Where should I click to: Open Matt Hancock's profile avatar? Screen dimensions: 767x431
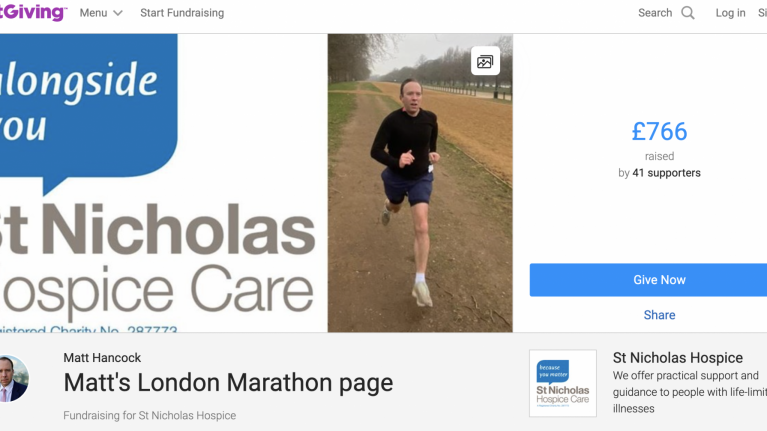[x=14, y=379]
